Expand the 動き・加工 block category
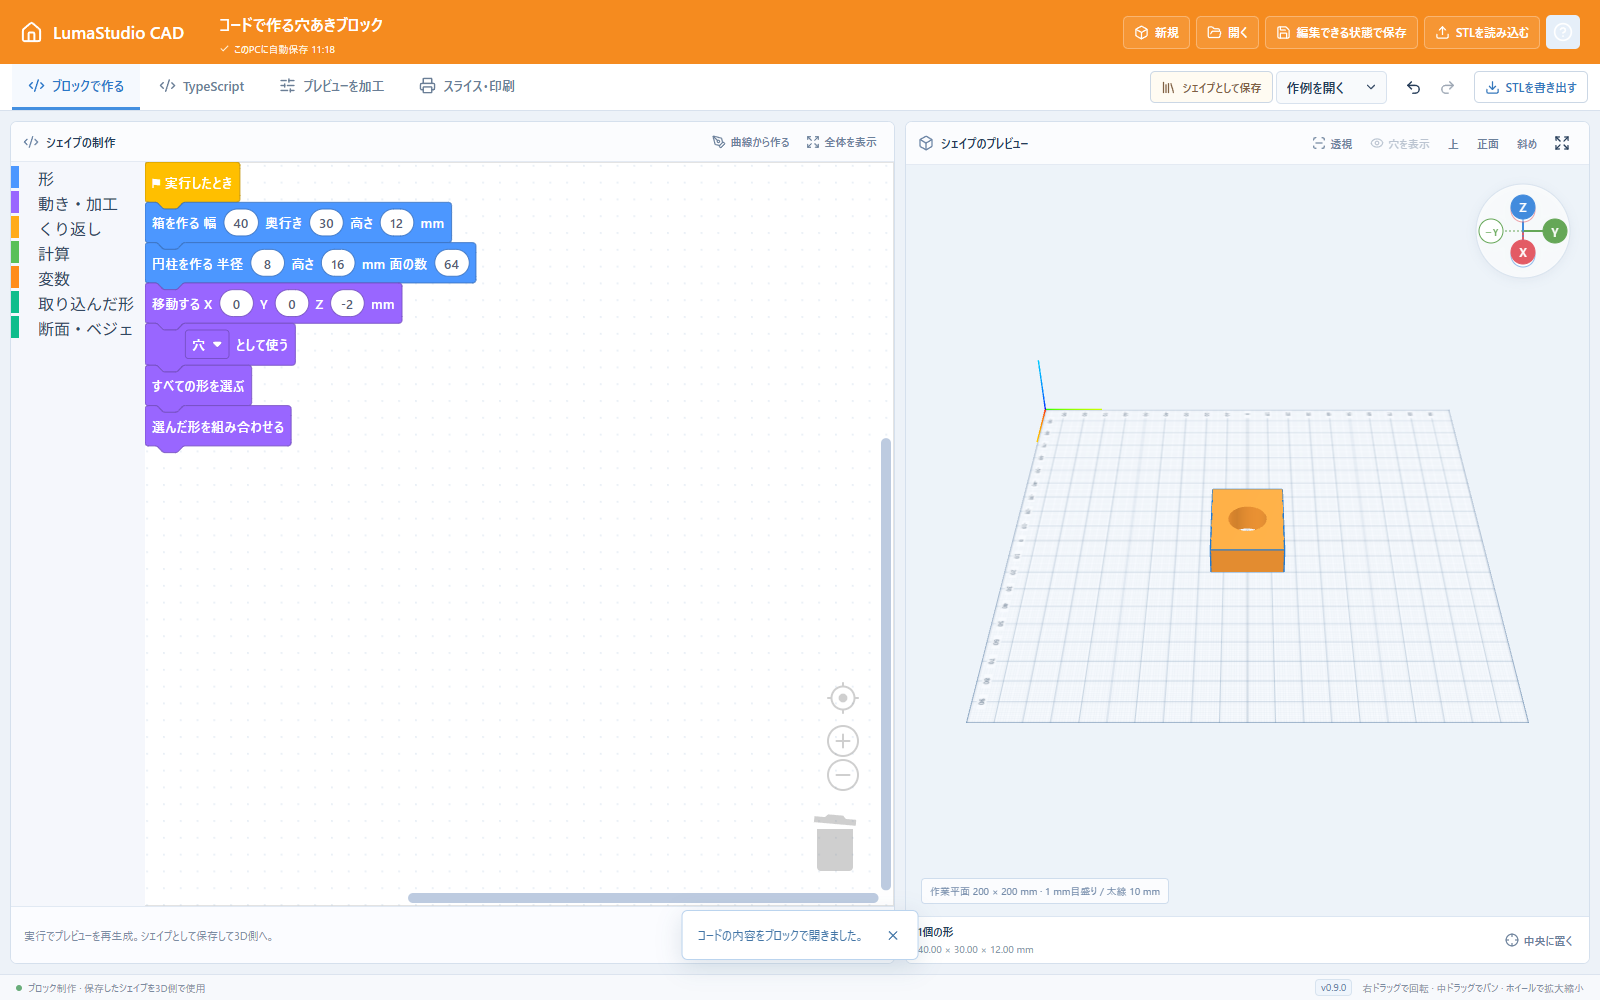Image resolution: width=1600 pixels, height=1000 pixels. (78, 204)
